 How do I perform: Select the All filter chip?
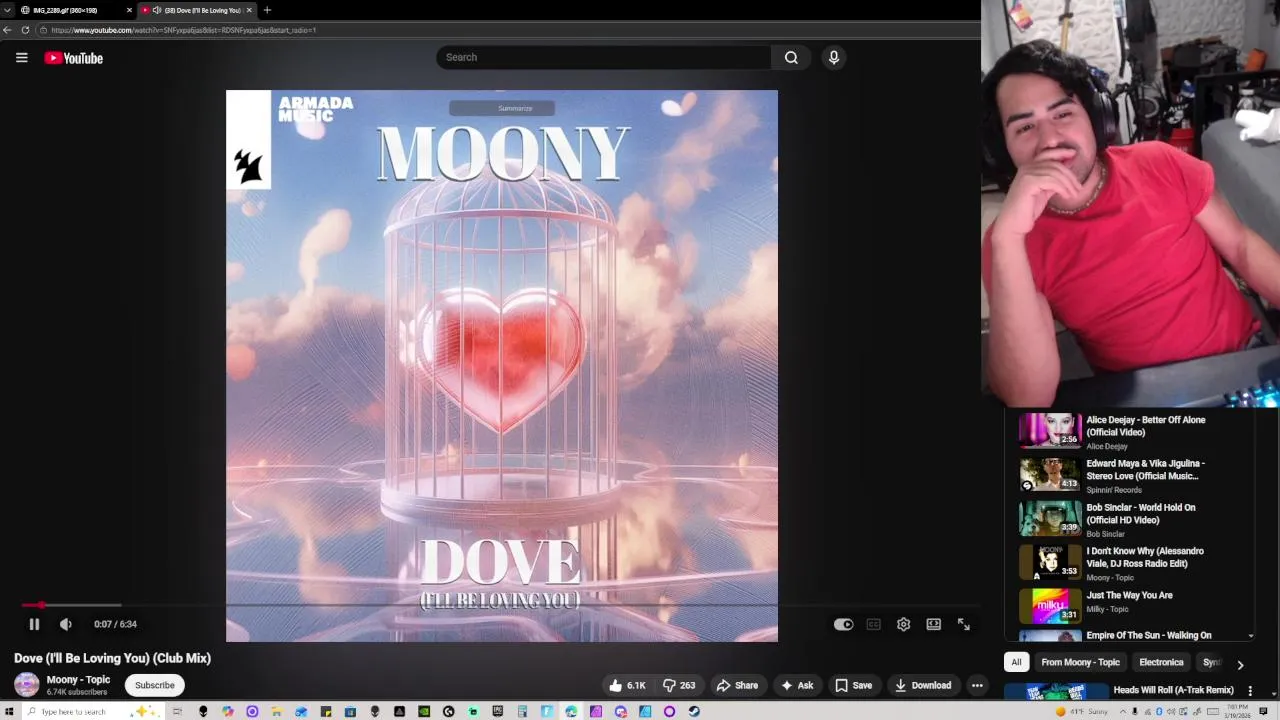1016,662
